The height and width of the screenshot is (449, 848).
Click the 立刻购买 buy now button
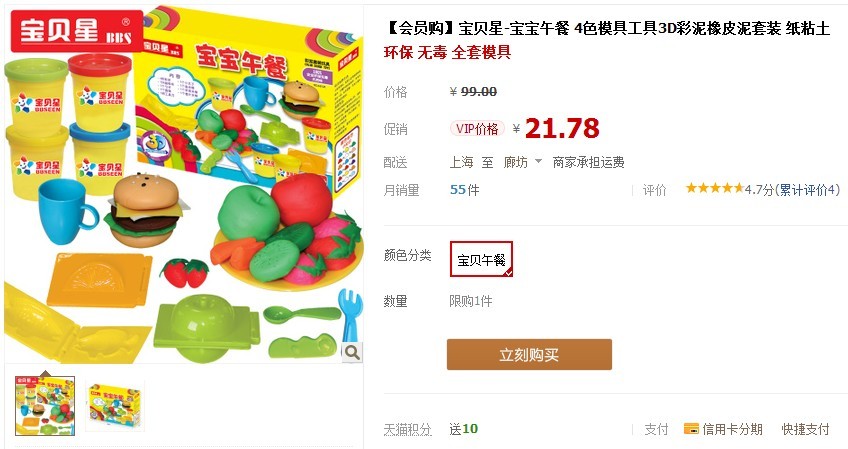coord(529,355)
